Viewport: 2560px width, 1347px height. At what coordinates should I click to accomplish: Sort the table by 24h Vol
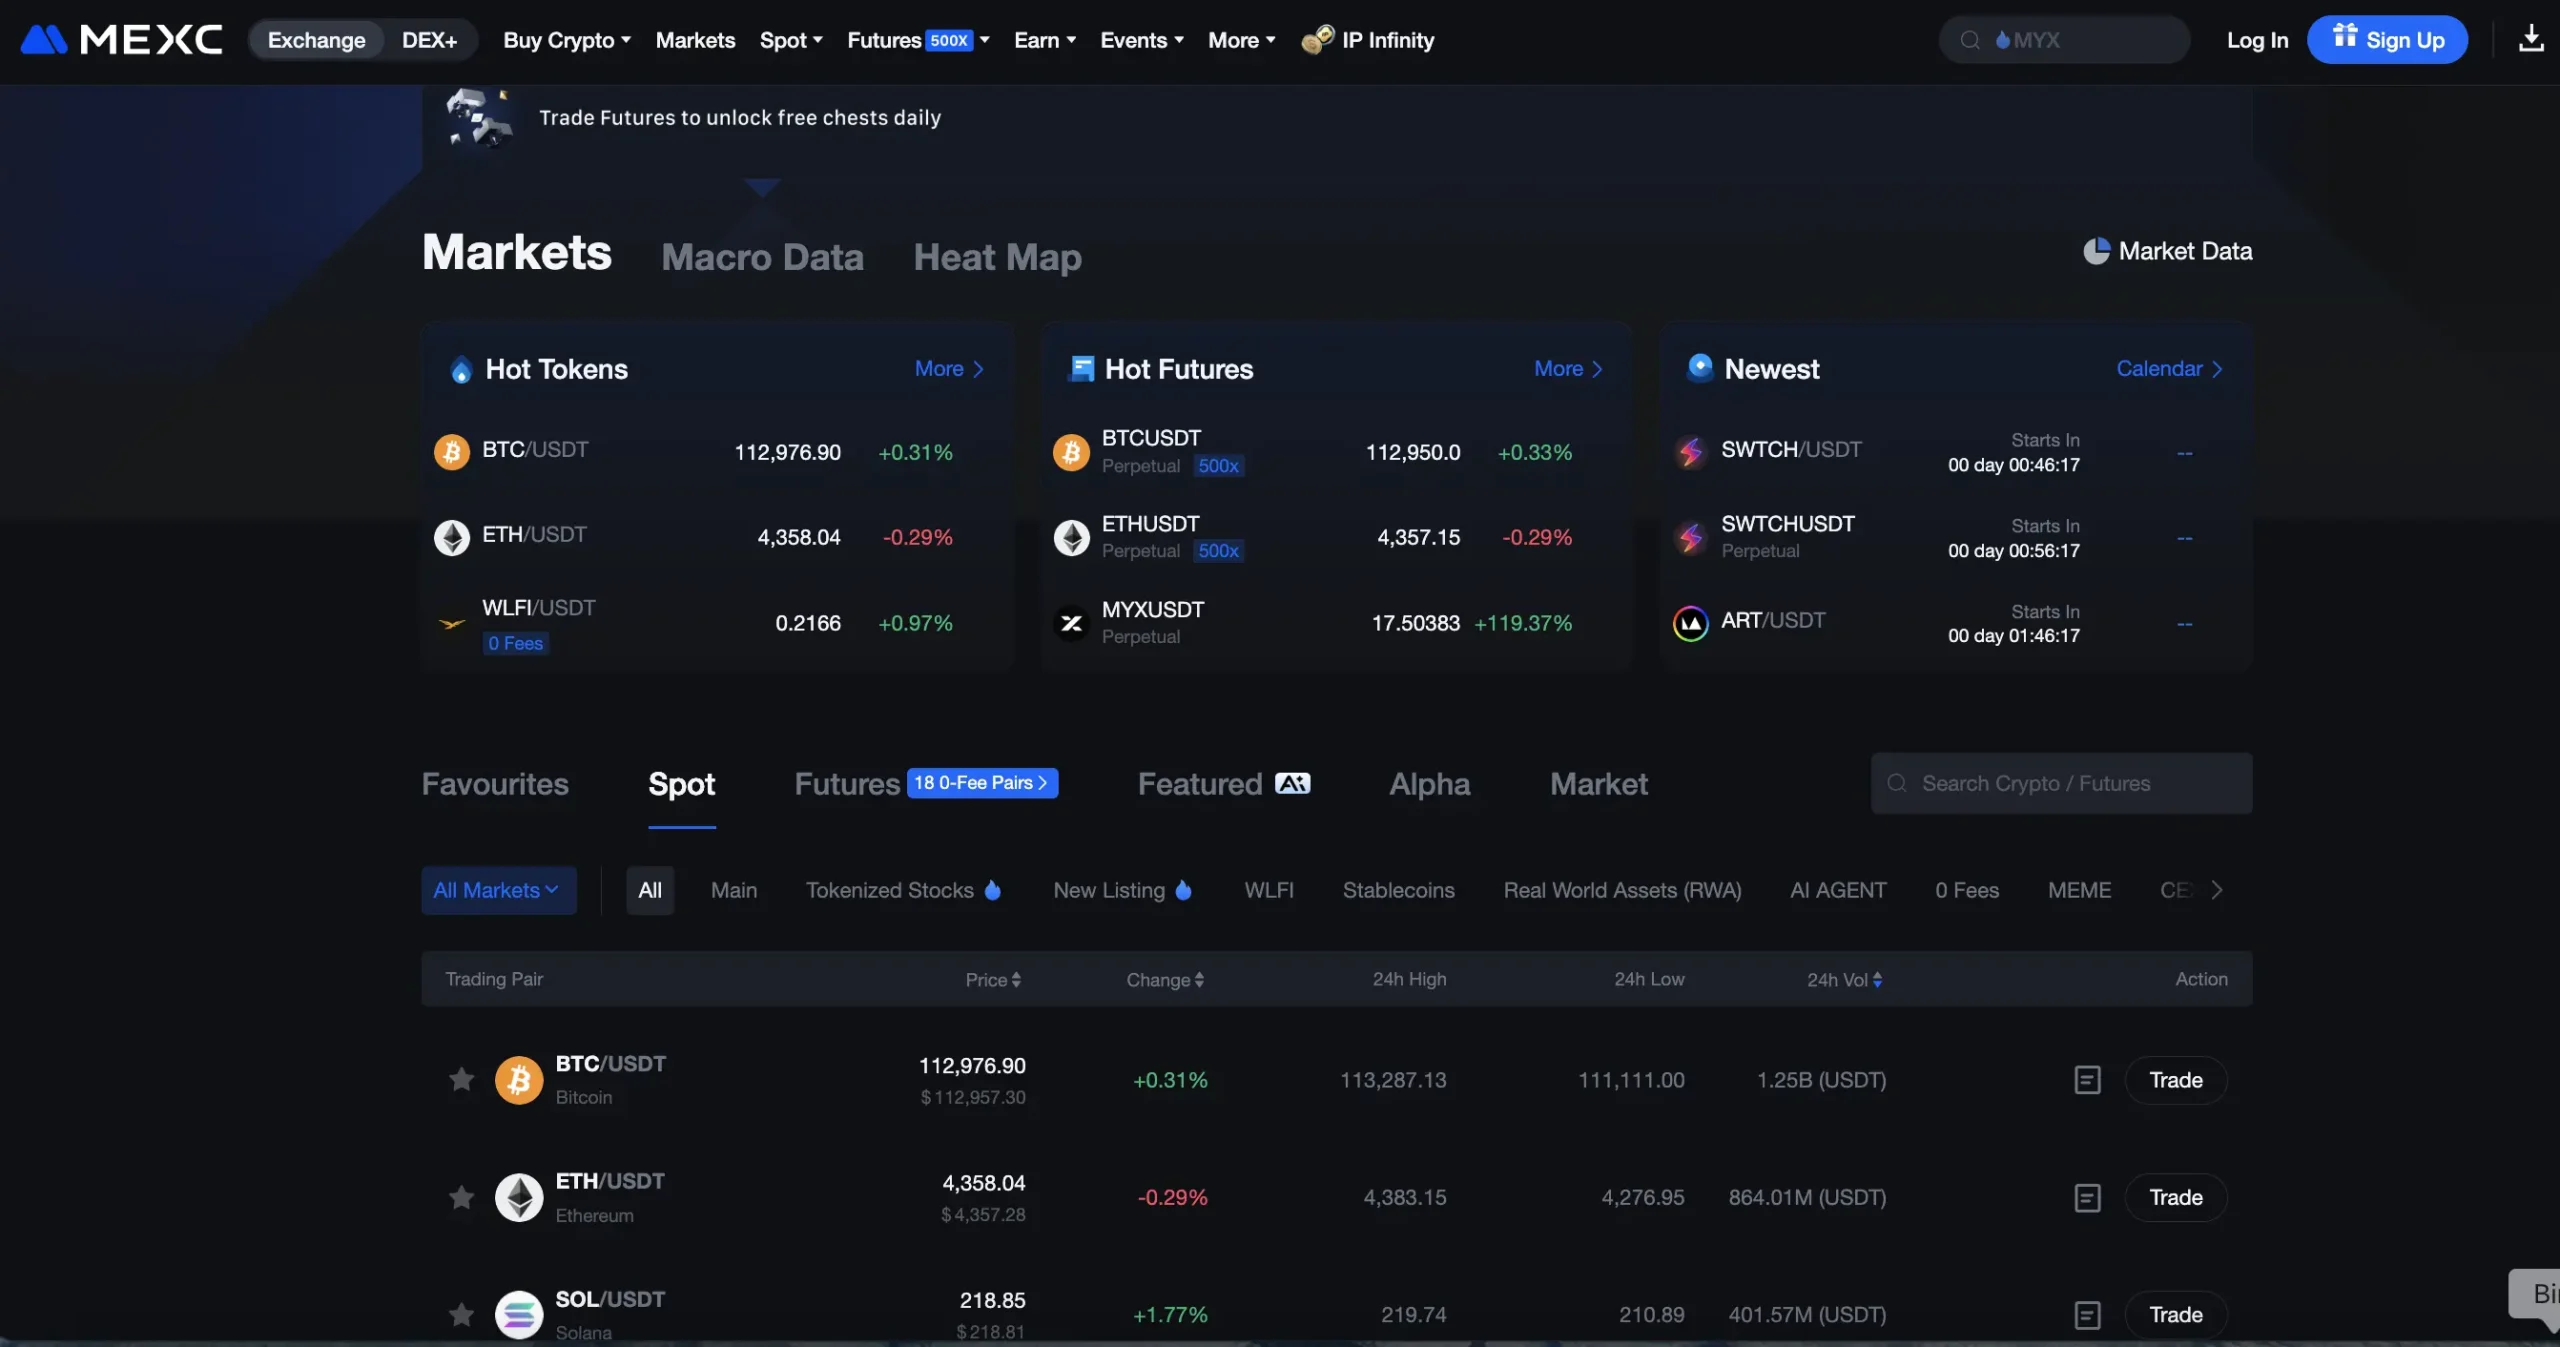coord(1844,979)
